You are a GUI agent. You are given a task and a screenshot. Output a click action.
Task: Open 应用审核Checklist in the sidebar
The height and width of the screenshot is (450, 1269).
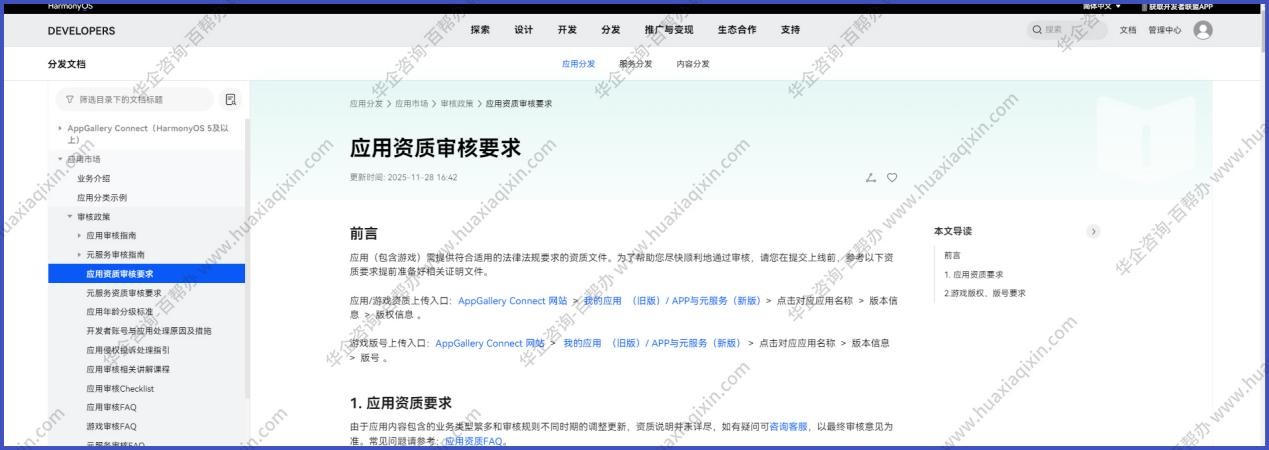tap(120, 388)
